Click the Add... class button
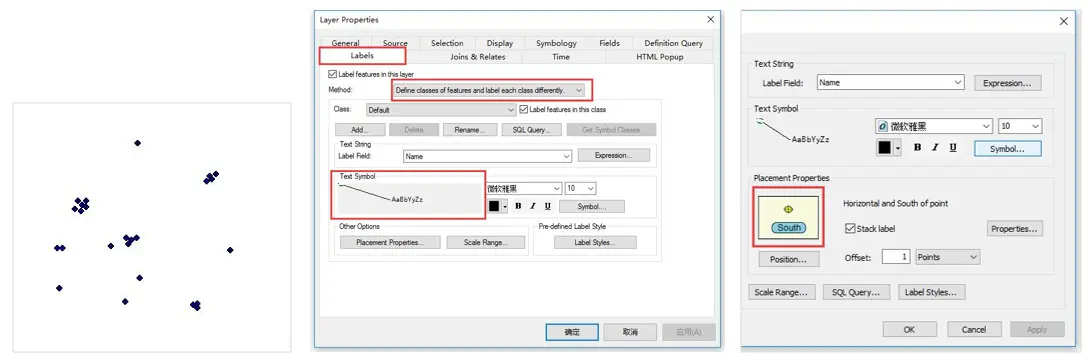The image size is (1088, 361). coord(359,130)
